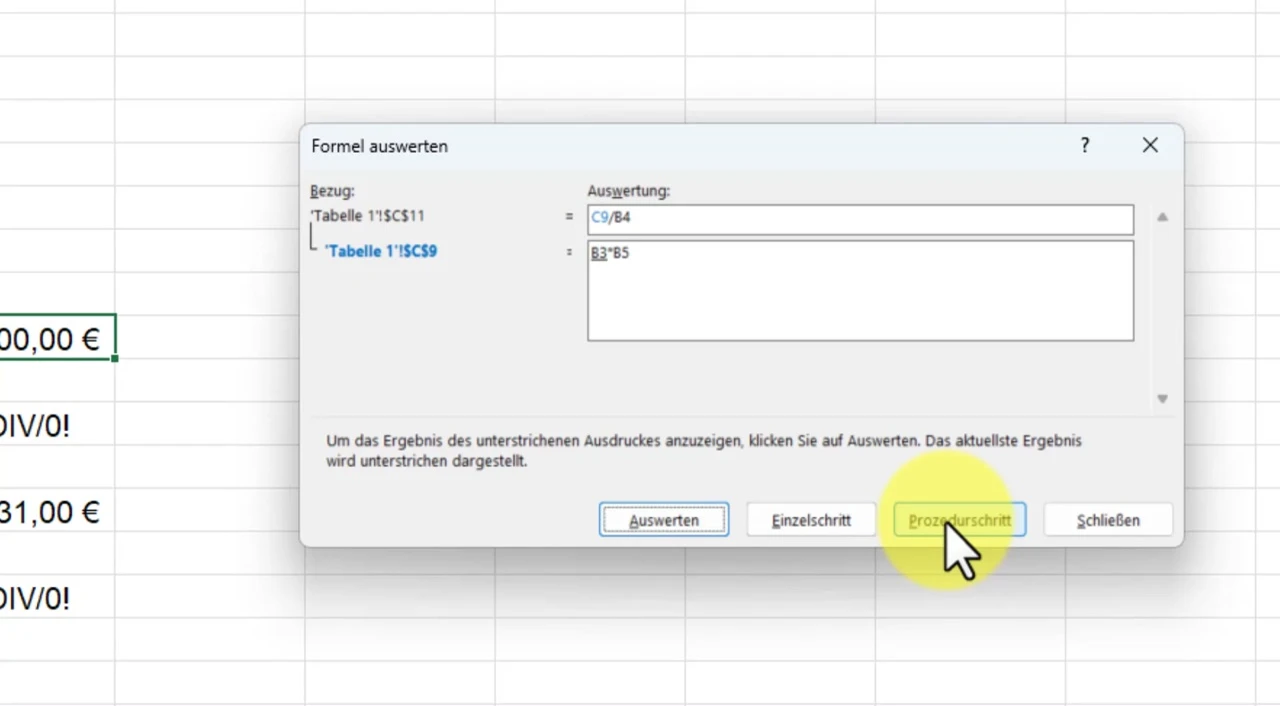Select the 'Tabelle 1'!$C$11 reference
1280x706 pixels.
coord(368,215)
